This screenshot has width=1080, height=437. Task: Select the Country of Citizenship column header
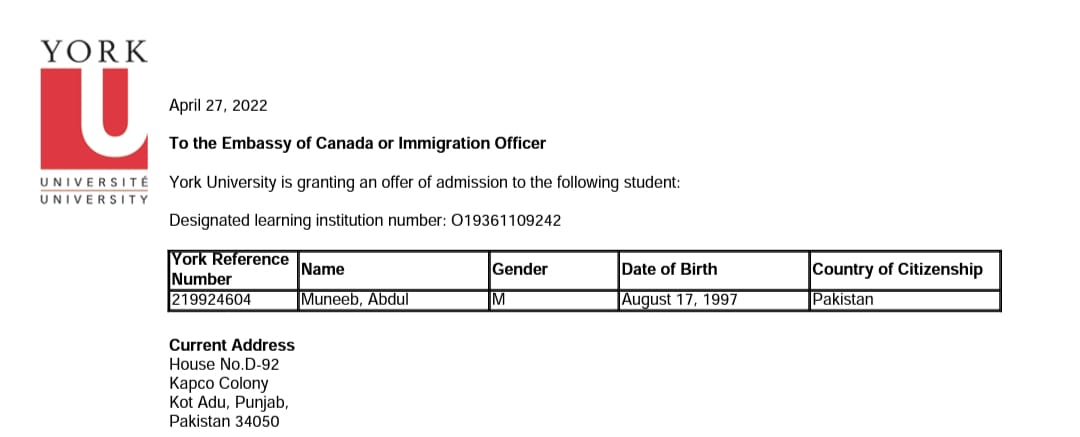pos(897,269)
